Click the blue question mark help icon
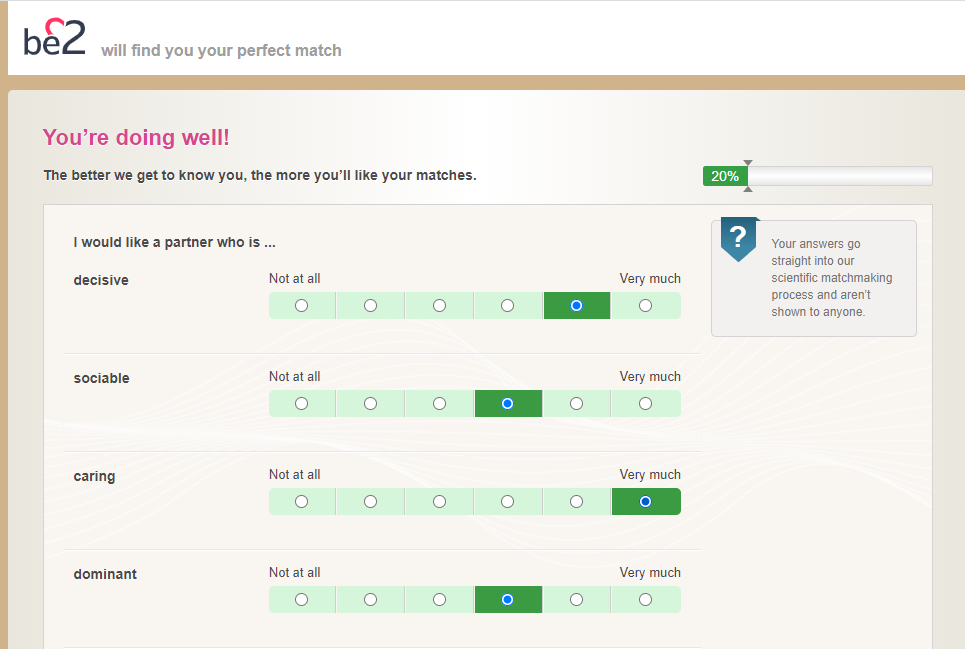 739,239
